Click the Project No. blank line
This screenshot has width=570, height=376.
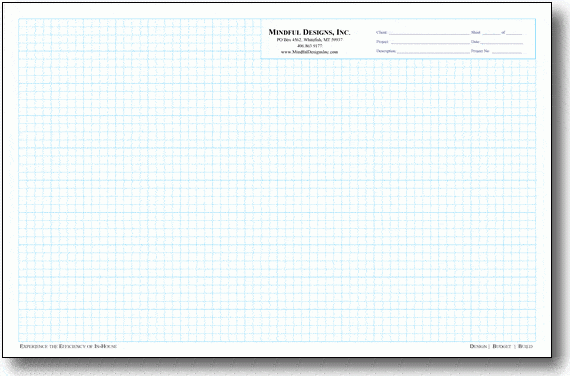tap(507, 53)
